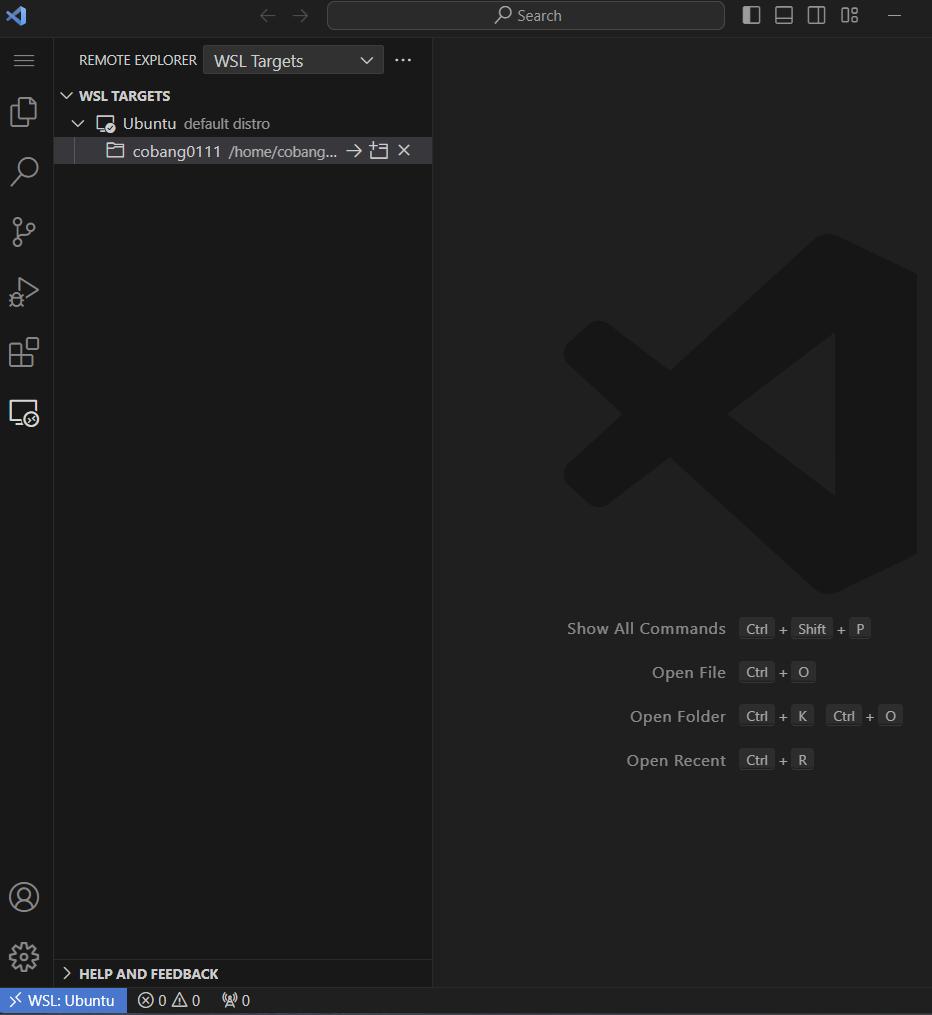The width and height of the screenshot is (932, 1015).
Task: Open the hamburger application menu
Action: [24, 60]
